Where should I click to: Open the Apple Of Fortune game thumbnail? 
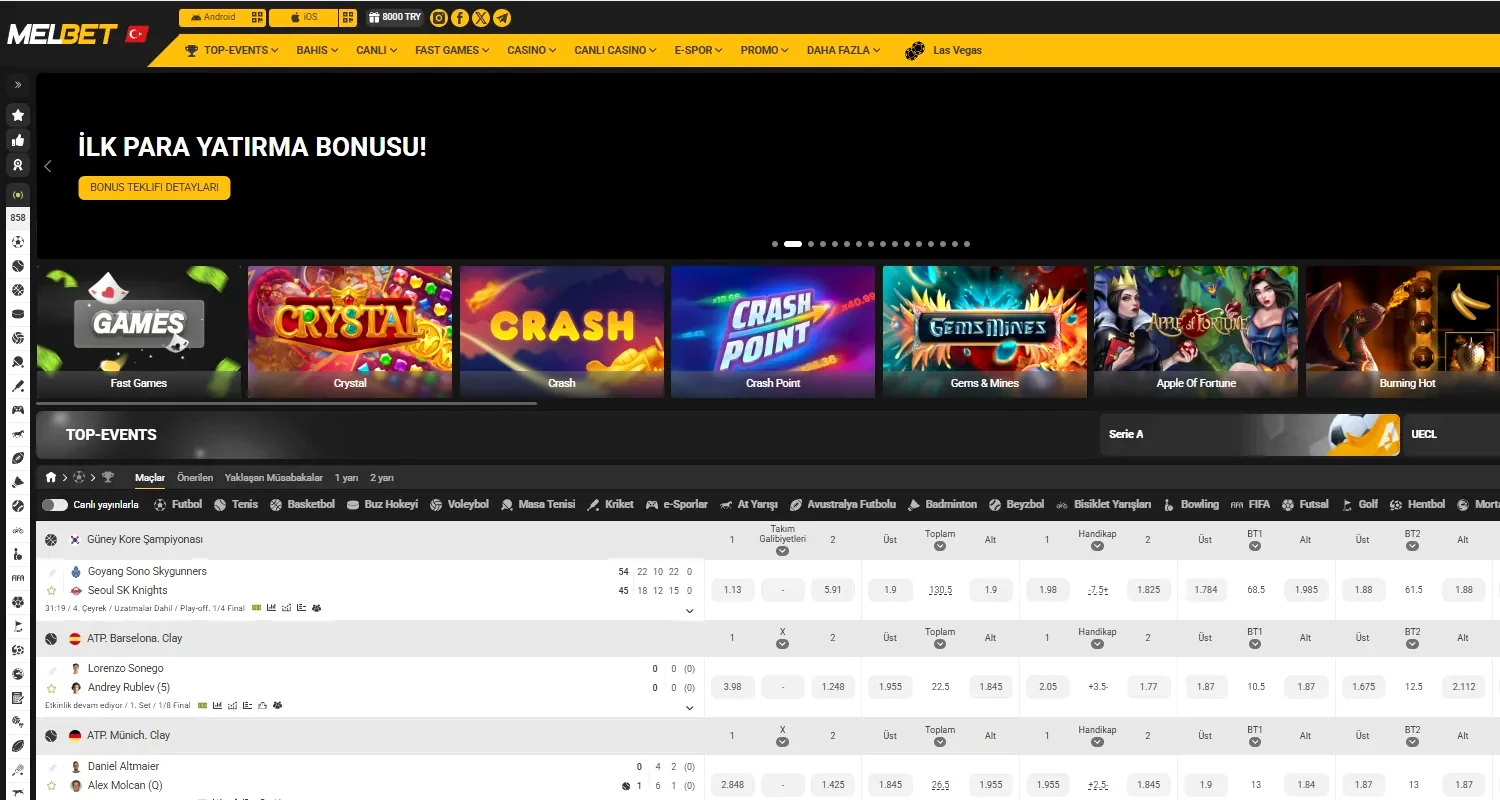[x=1196, y=332]
